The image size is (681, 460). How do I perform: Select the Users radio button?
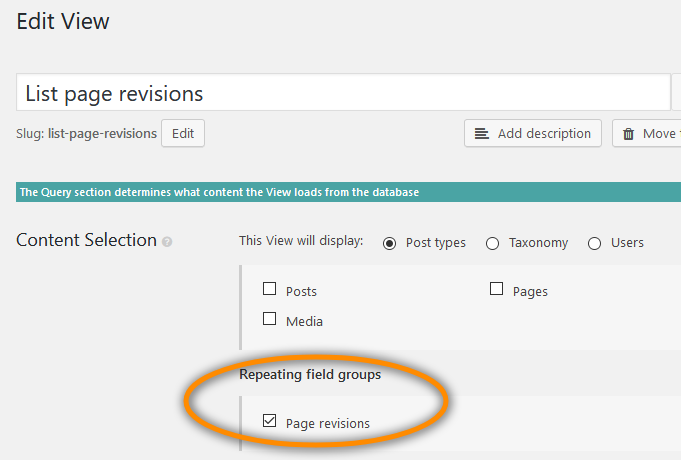point(594,243)
